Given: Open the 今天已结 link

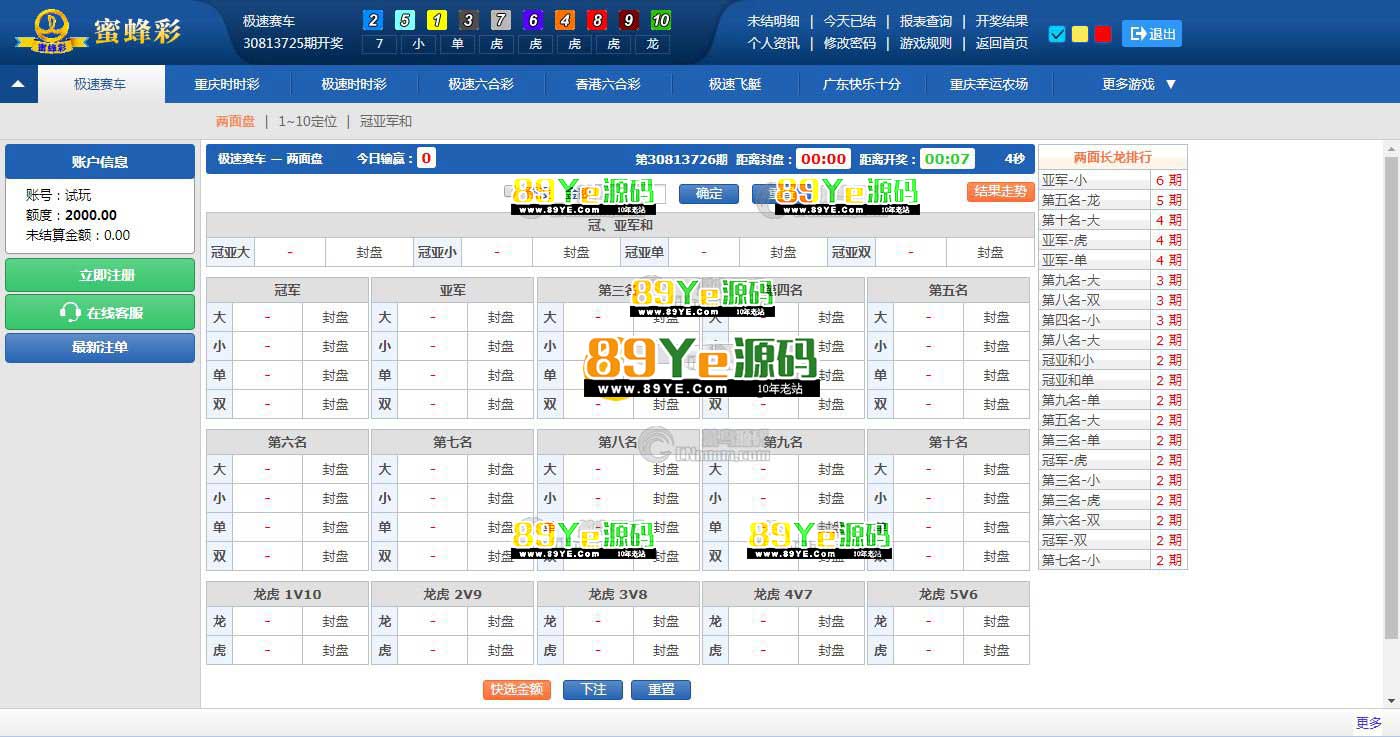Looking at the screenshot, I should coord(850,21).
